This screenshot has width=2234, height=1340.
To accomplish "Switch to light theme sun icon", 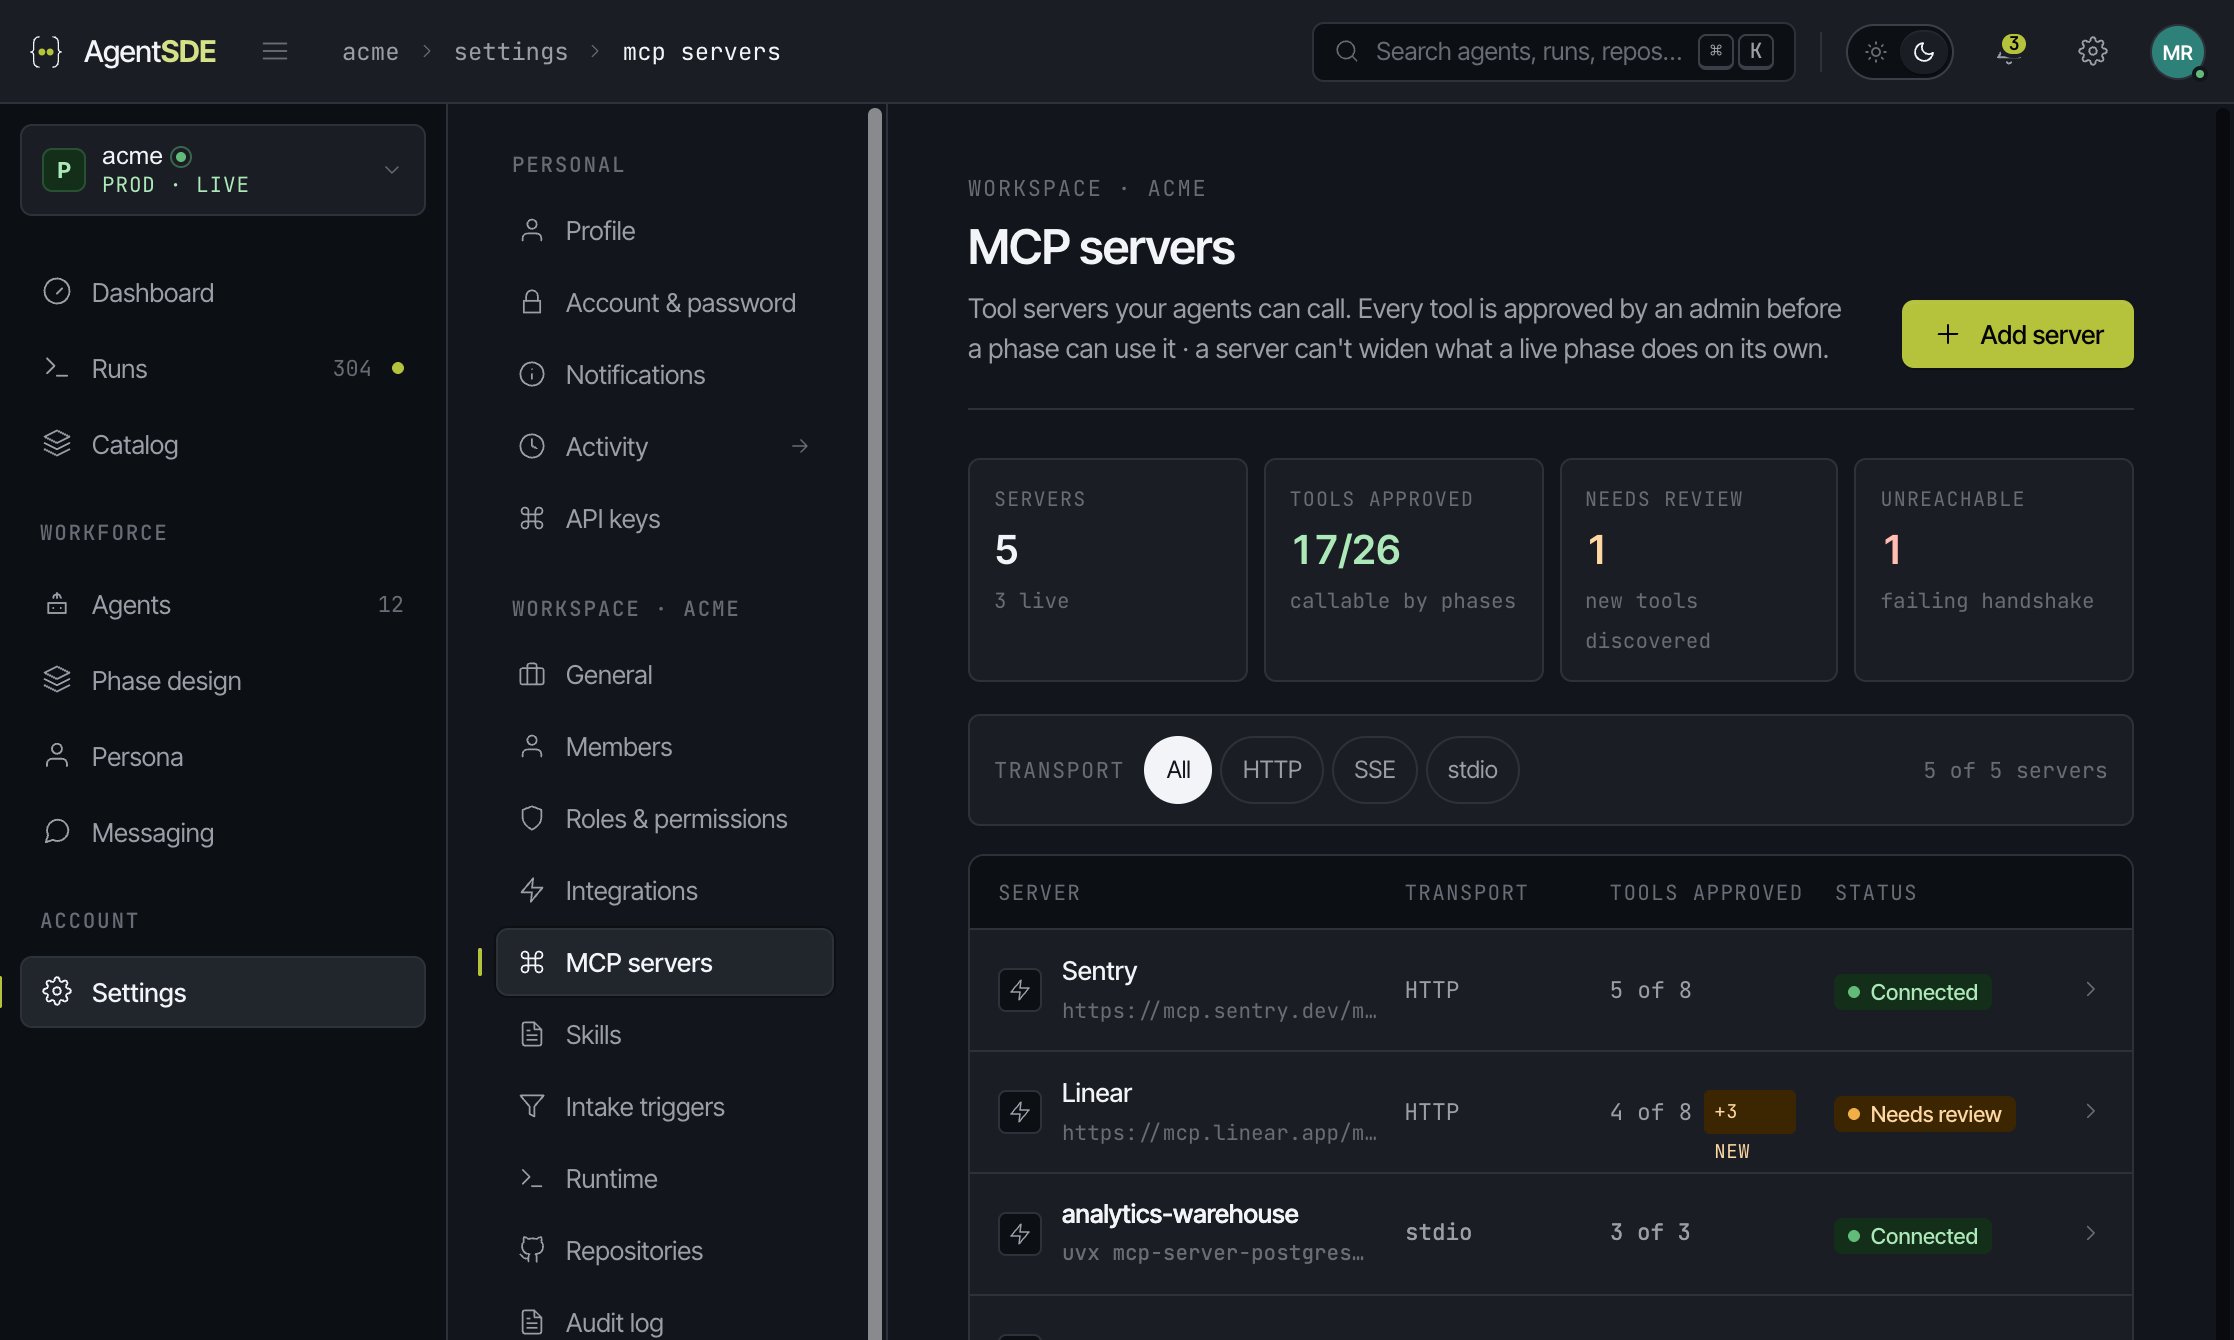I will (1876, 52).
